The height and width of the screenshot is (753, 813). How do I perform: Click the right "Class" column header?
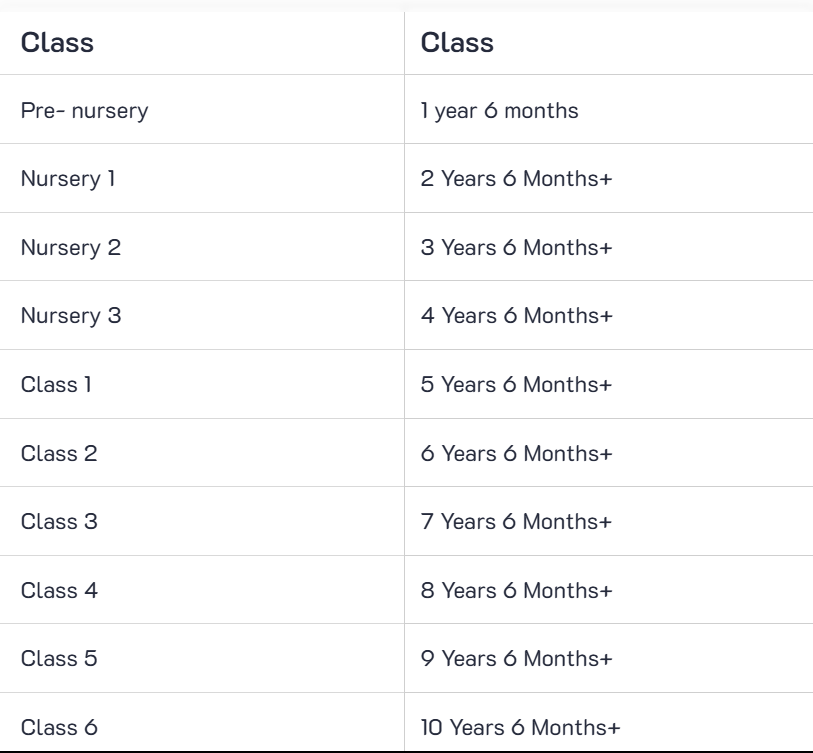457,43
